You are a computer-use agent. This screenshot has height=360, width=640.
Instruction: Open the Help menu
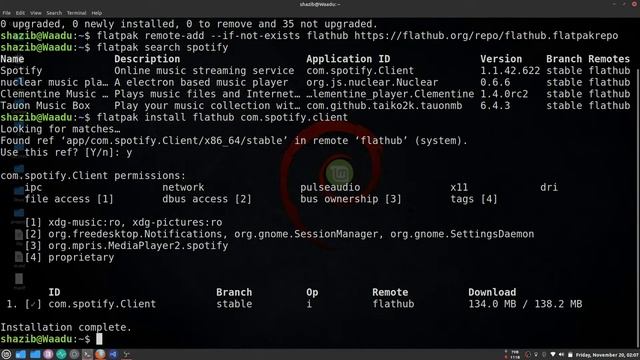[97, 13]
